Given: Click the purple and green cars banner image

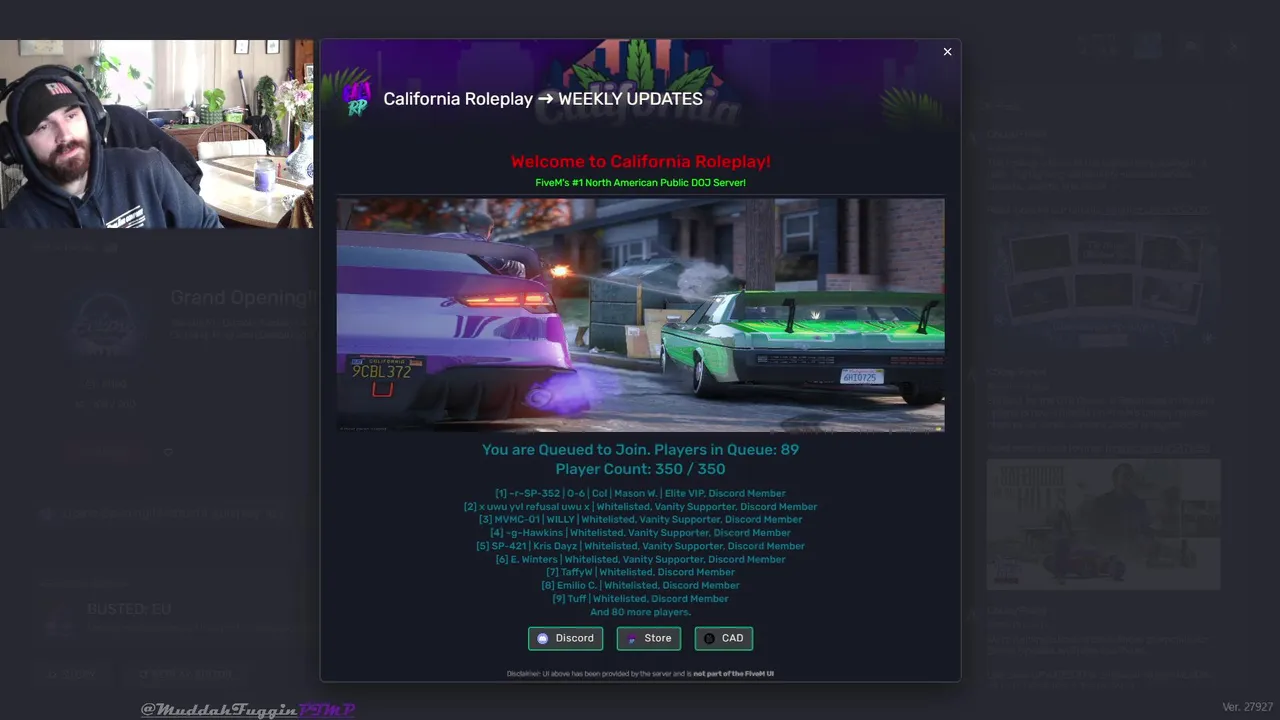Looking at the screenshot, I should pyautogui.click(x=640, y=315).
